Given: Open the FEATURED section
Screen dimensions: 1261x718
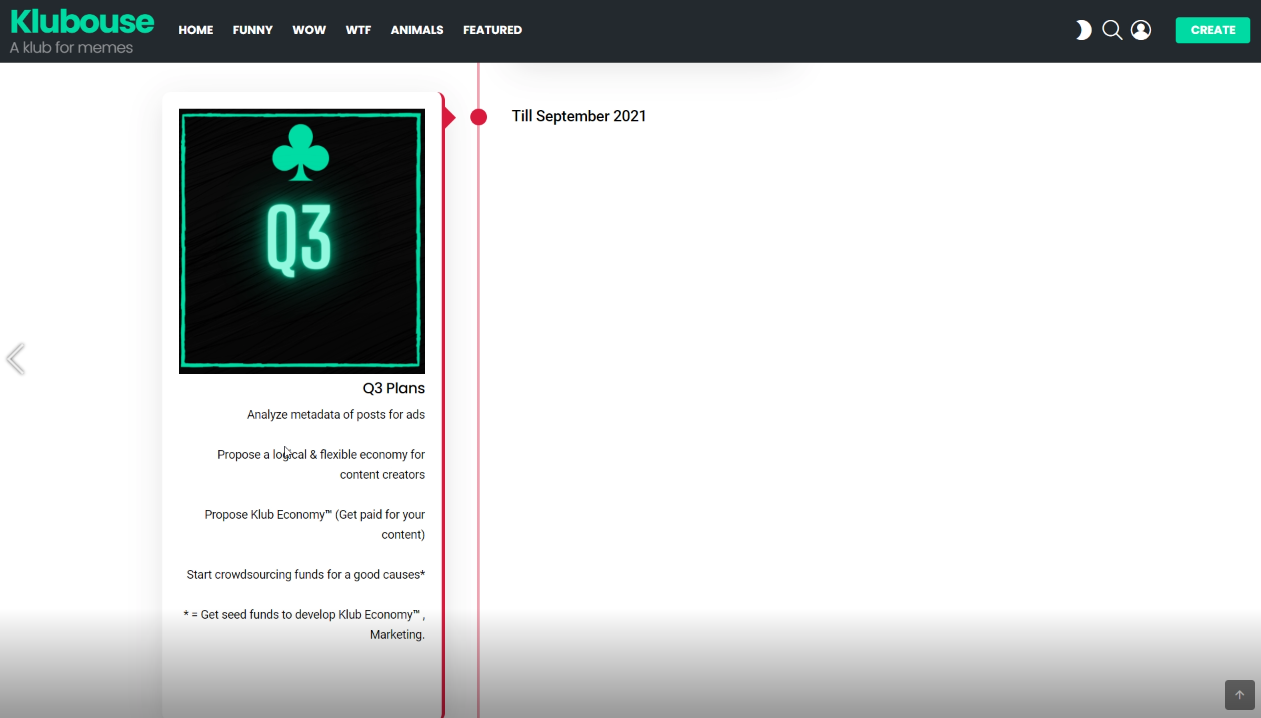Looking at the screenshot, I should [x=492, y=30].
